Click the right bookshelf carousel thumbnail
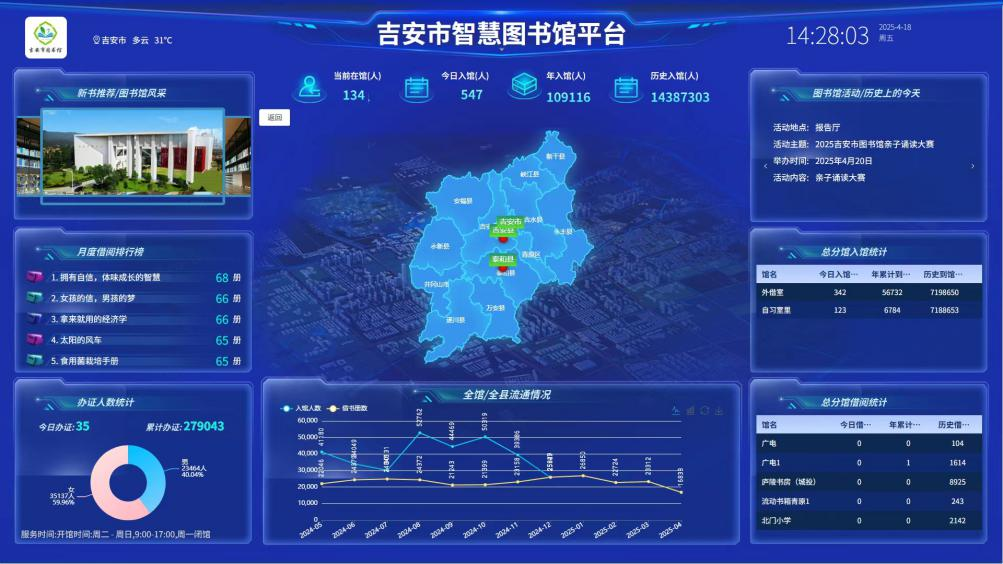Image resolution: width=1003 pixels, height=564 pixels. 238,155
